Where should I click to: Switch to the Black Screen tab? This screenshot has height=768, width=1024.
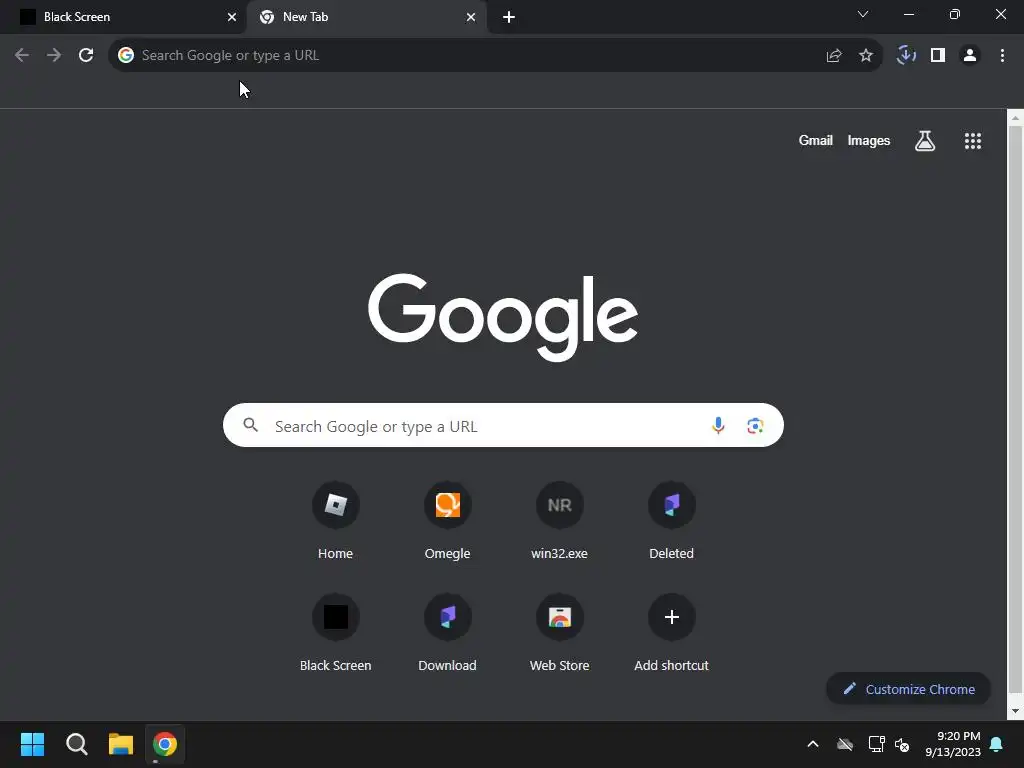click(123, 17)
